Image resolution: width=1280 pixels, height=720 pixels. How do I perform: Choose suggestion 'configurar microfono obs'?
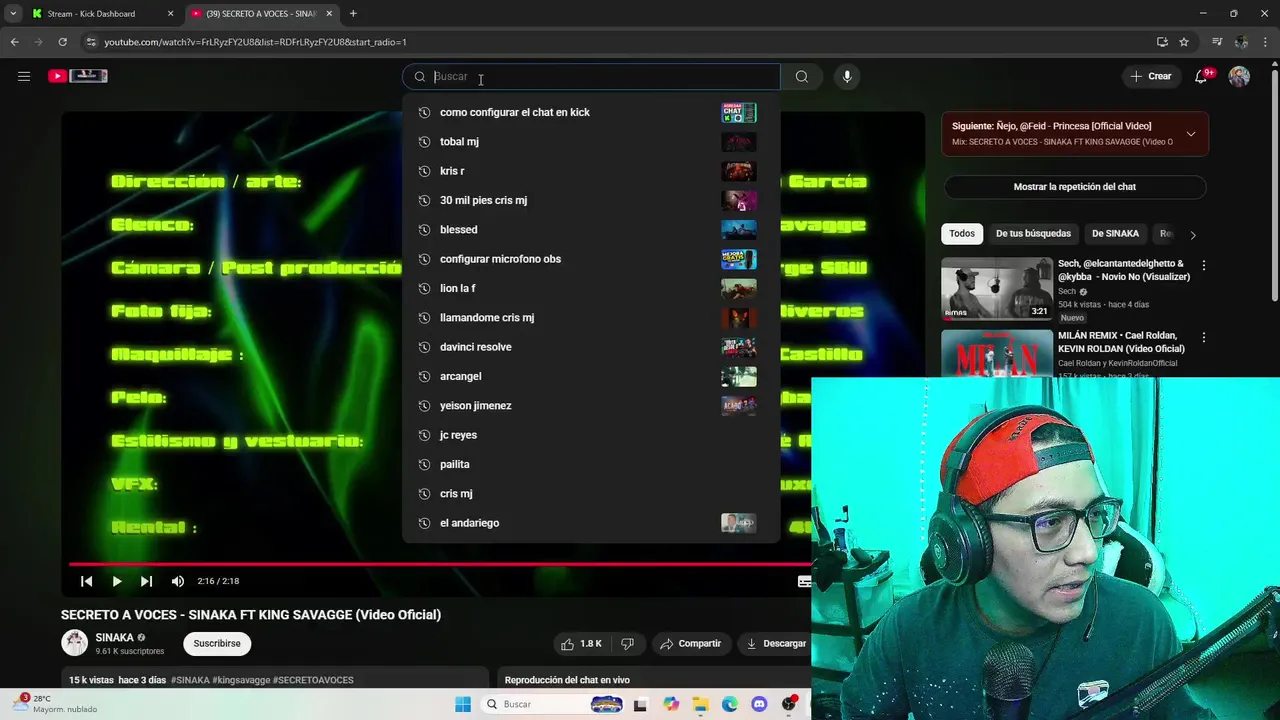pos(591,259)
